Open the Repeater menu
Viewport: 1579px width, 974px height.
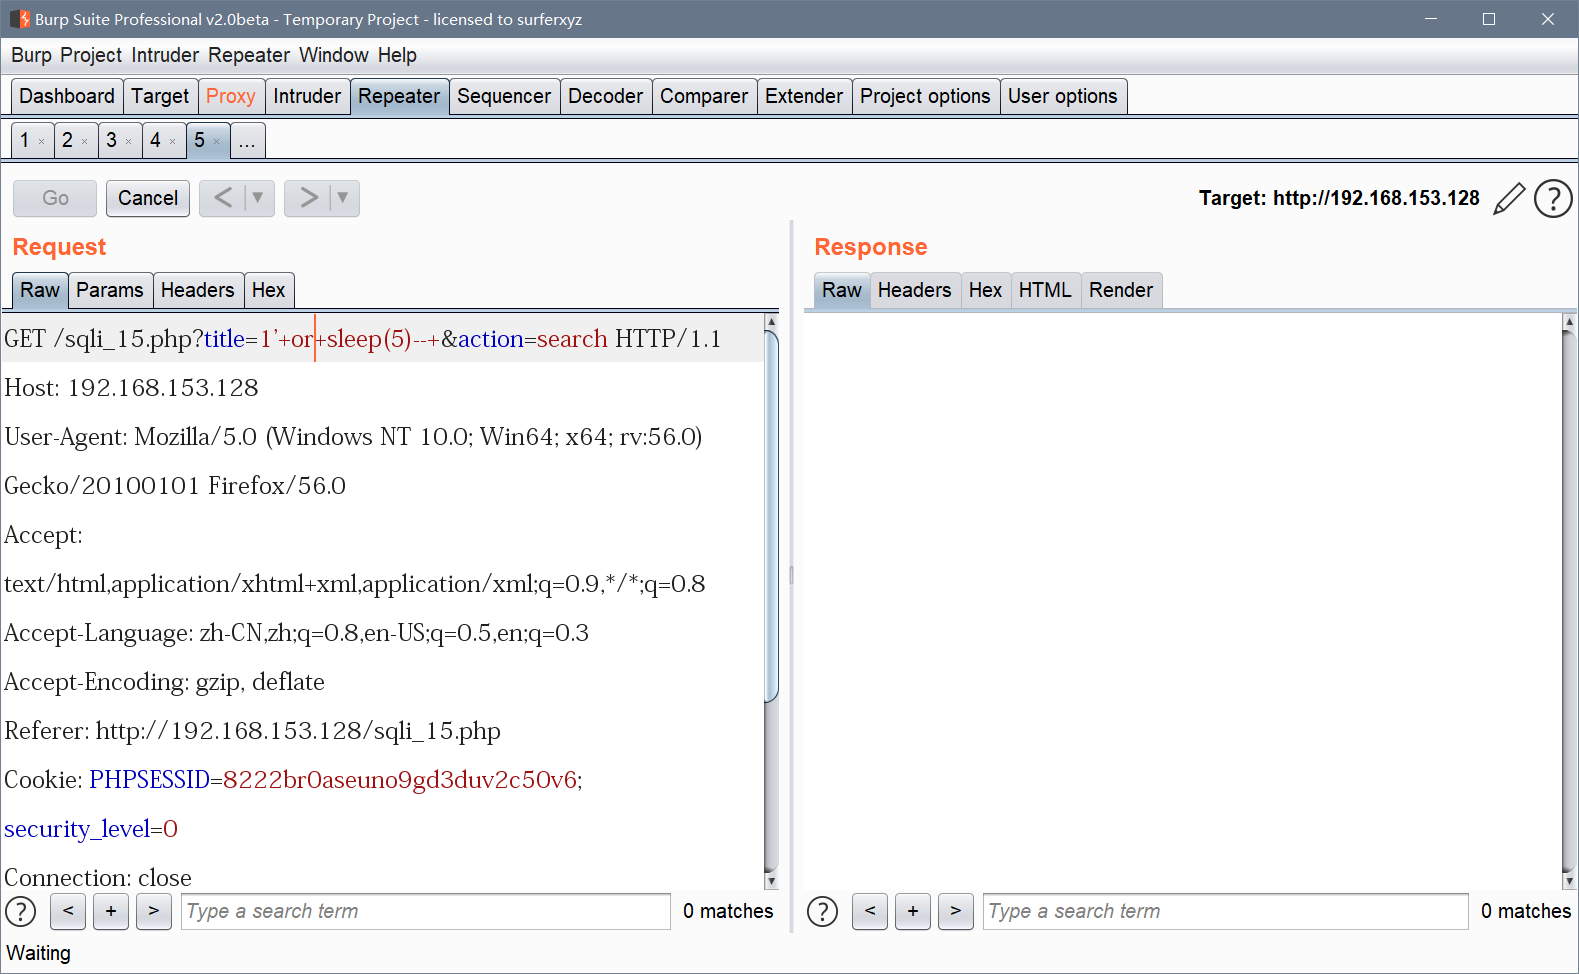click(x=249, y=55)
